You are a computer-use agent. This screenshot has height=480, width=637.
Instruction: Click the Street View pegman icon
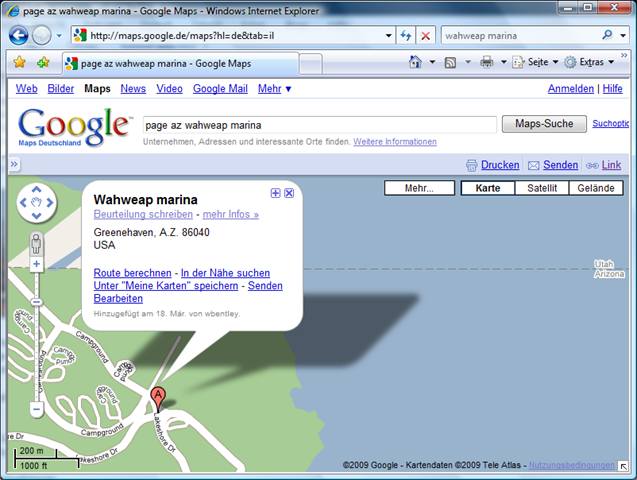point(37,243)
